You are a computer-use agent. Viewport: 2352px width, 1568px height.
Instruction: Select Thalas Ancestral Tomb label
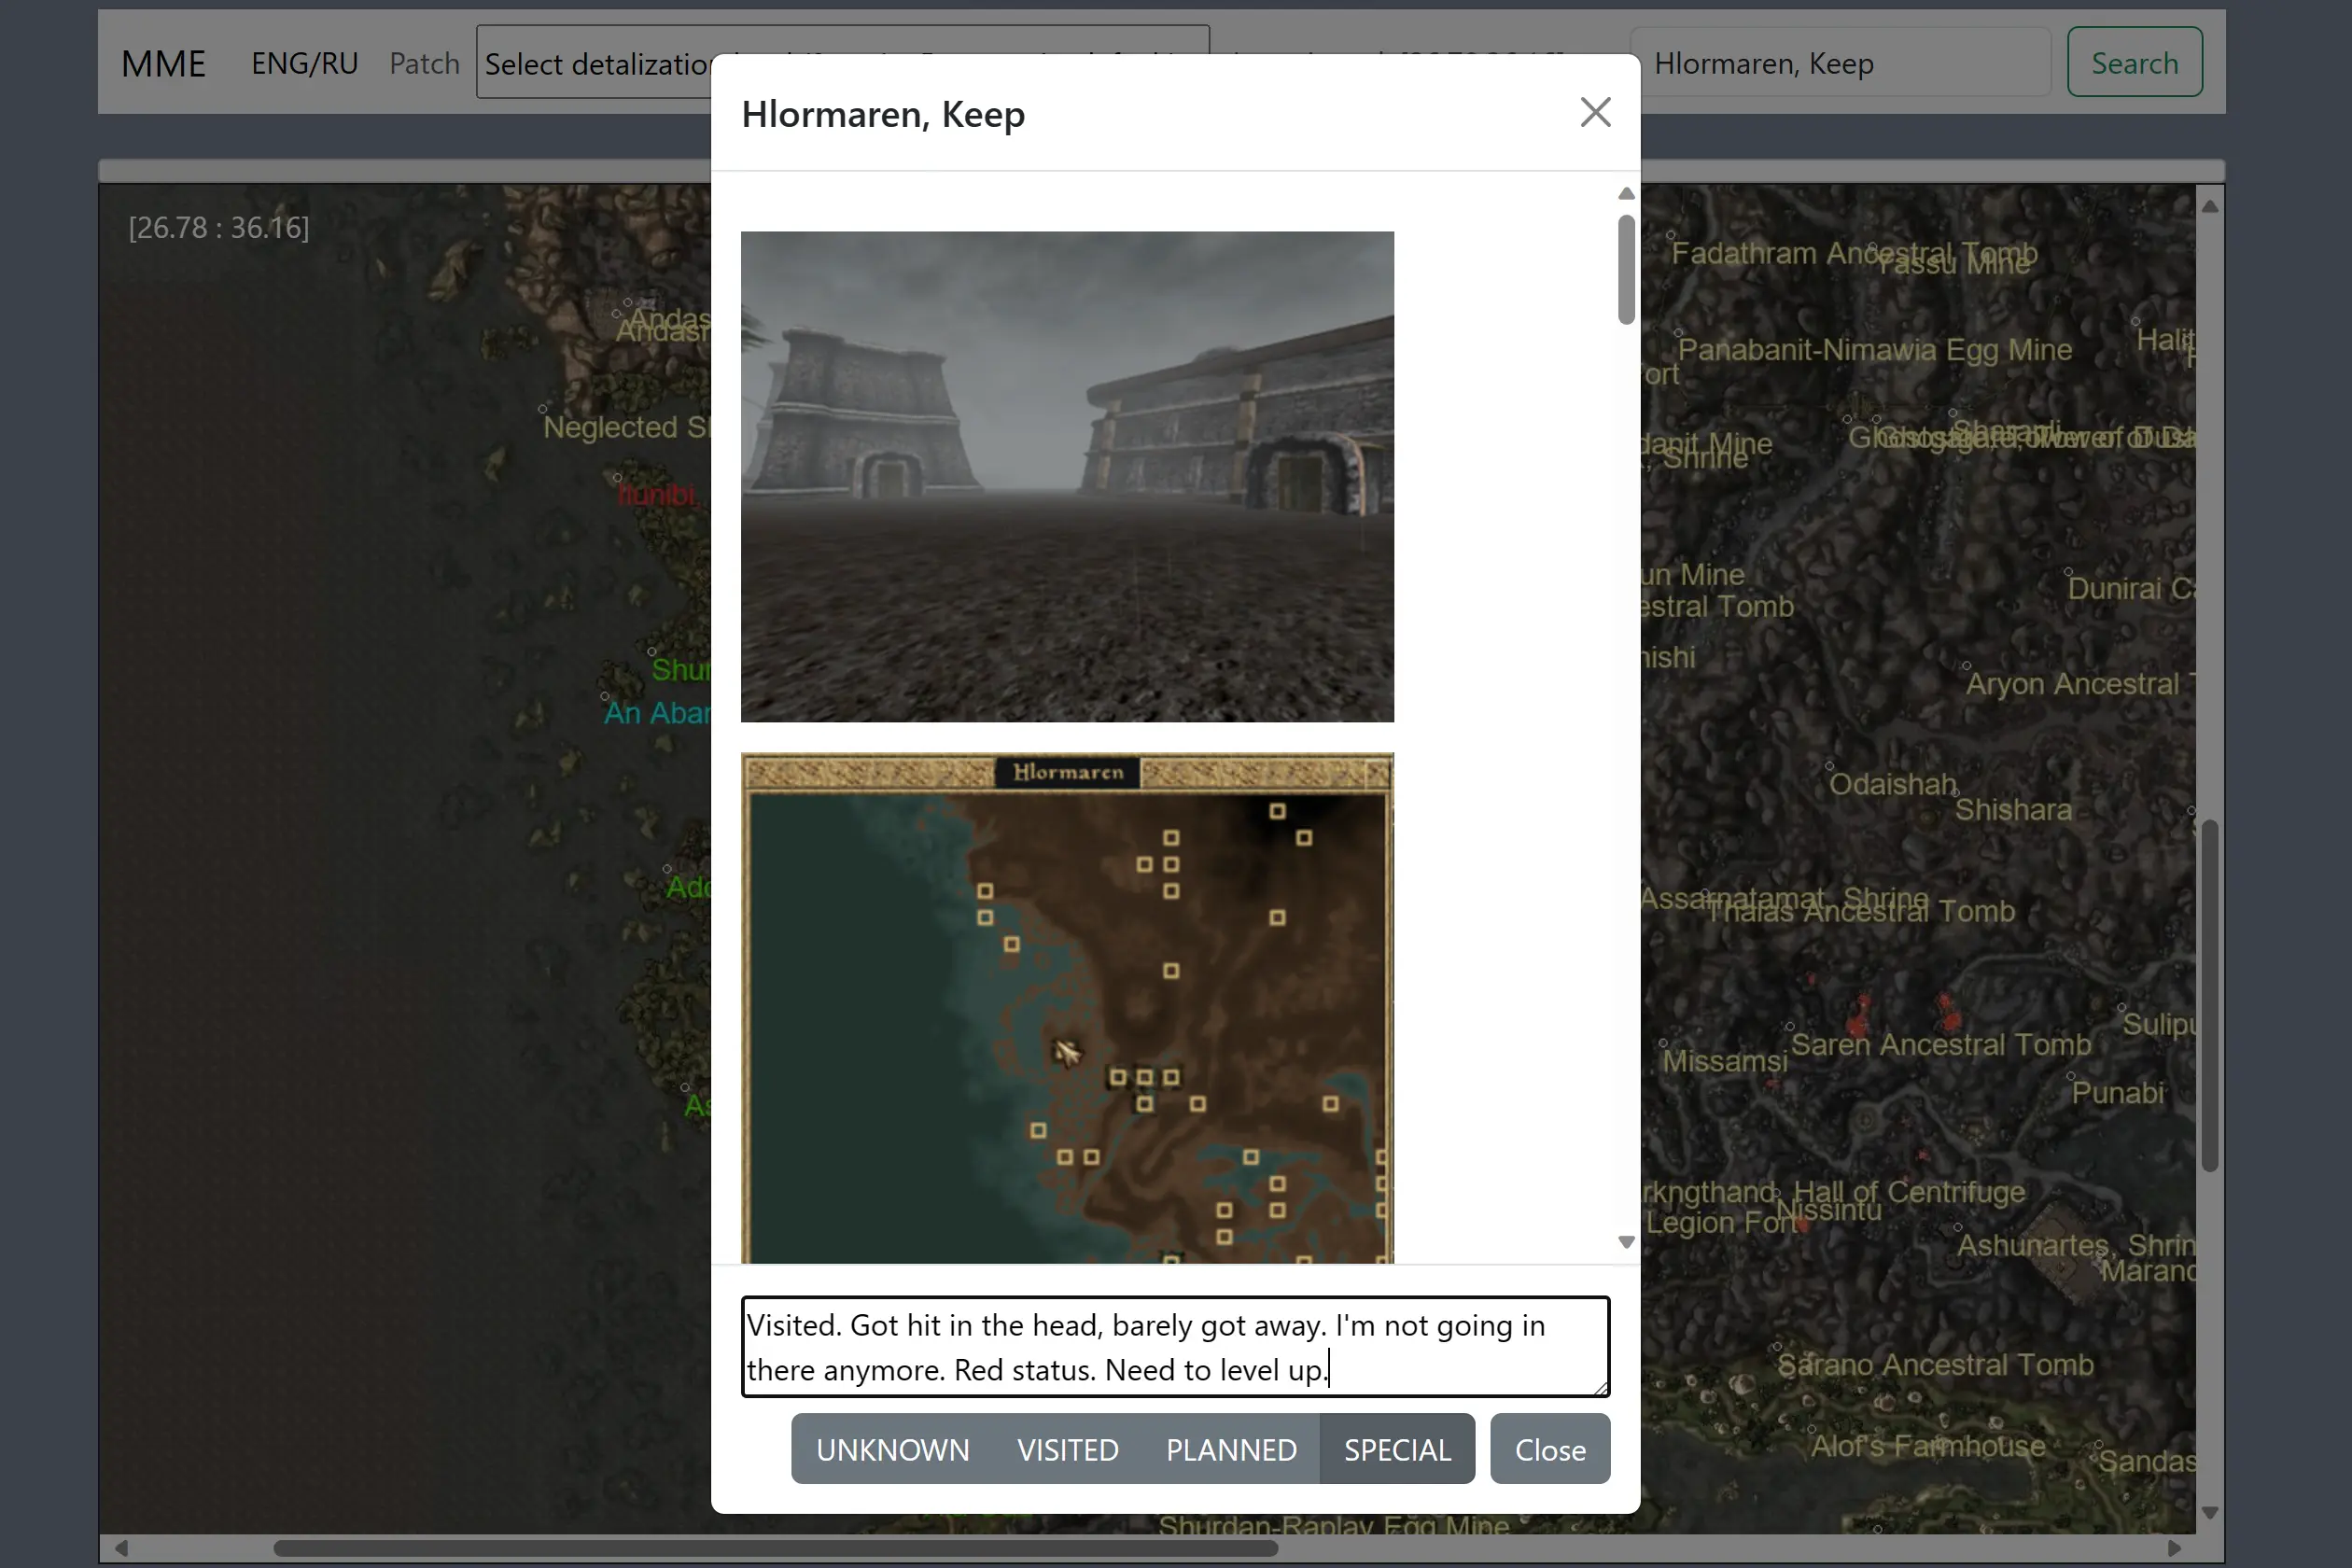click(x=1860, y=911)
